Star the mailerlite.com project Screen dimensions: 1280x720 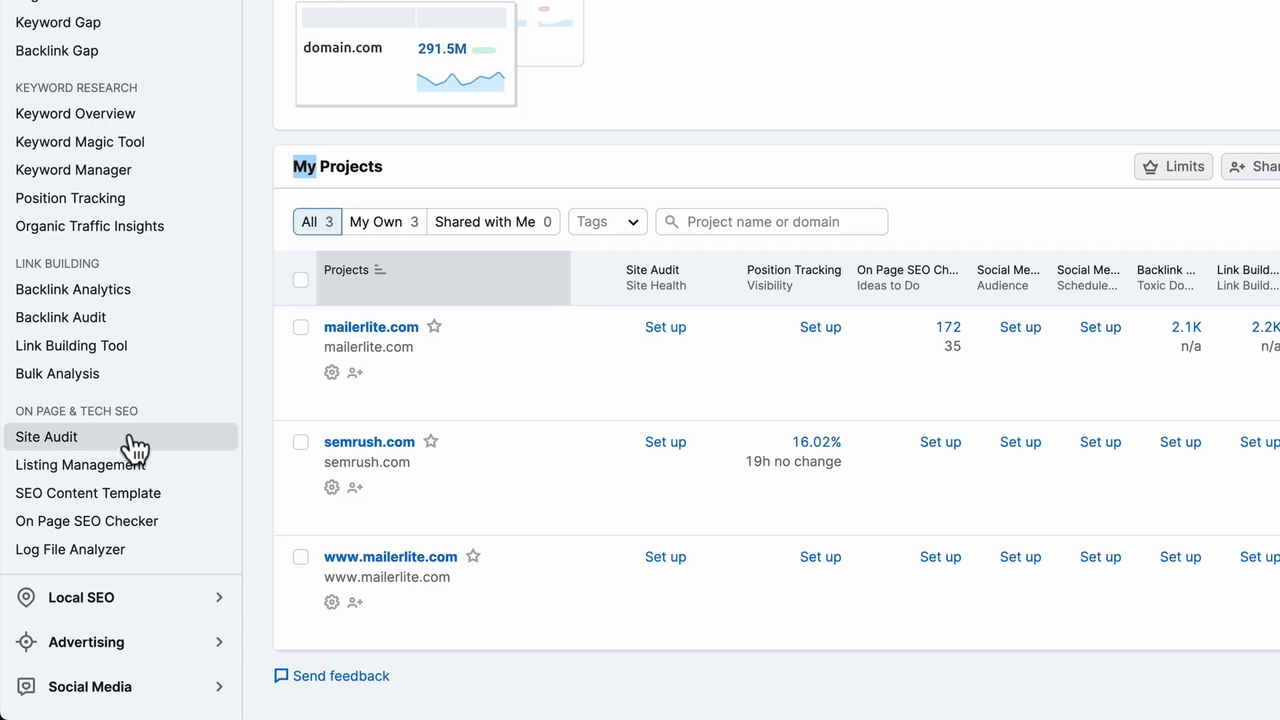click(x=434, y=326)
